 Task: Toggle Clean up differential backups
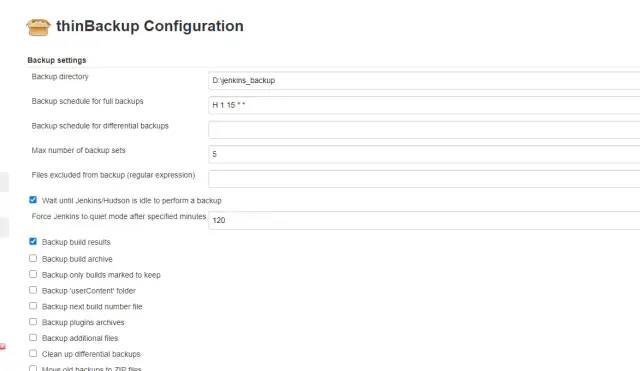(33, 353)
